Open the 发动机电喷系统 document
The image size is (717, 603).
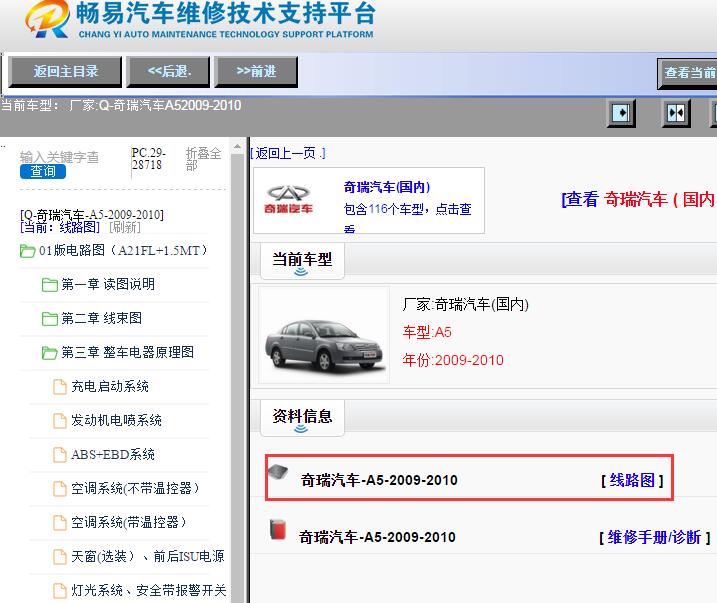[116, 421]
